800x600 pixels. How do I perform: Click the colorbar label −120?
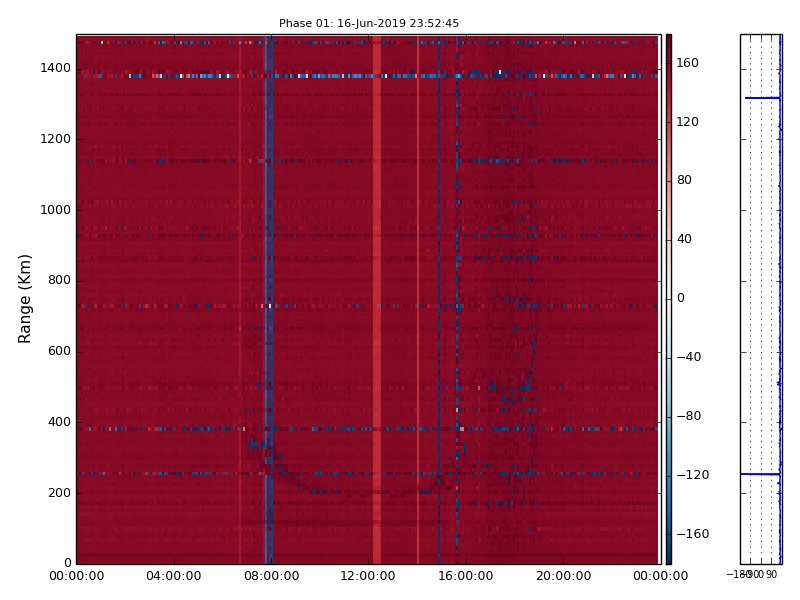coord(693,475)
